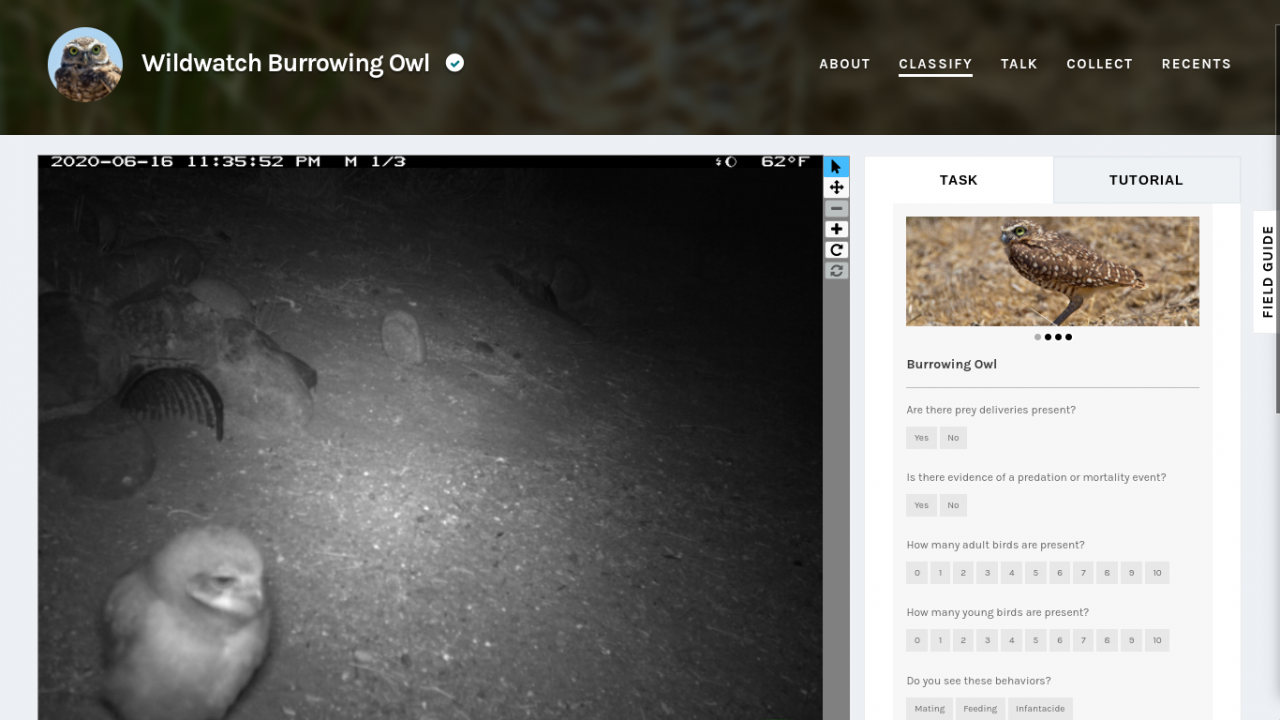Toggle the Feeding behavior option
This screenshot has height=720, width=1280.
pyautogui.click(x=980, y=708)
